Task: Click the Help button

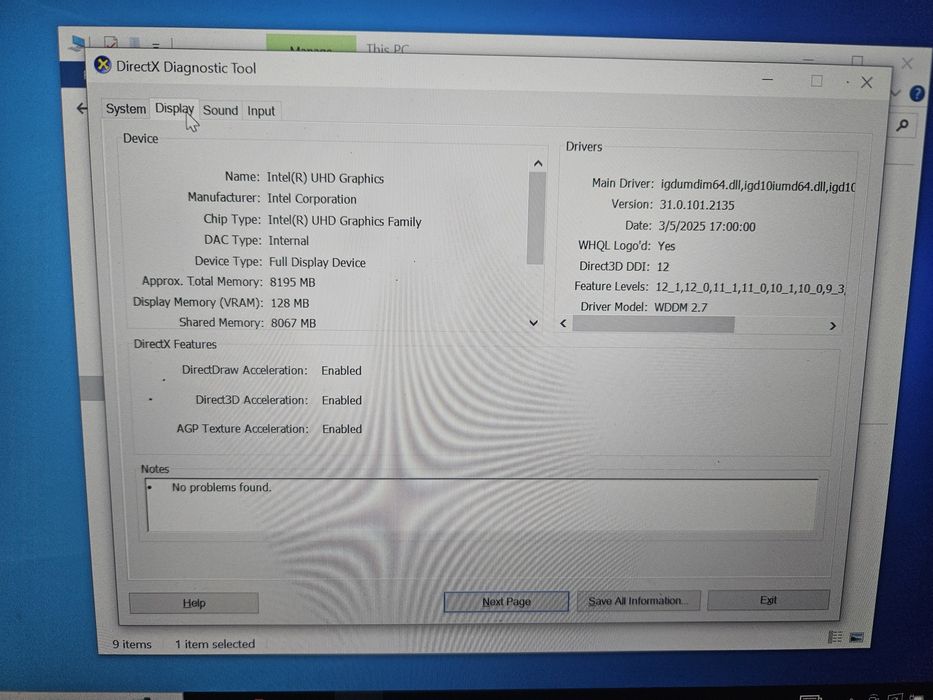Action: (194, 603)
